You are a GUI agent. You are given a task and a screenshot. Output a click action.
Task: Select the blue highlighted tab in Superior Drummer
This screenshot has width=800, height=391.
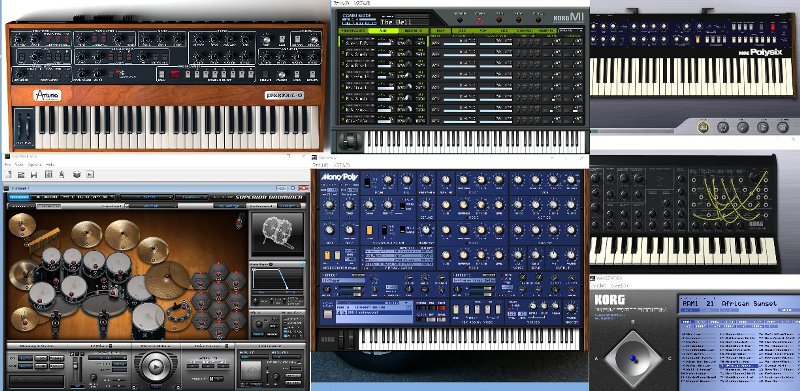coord(19,197)
